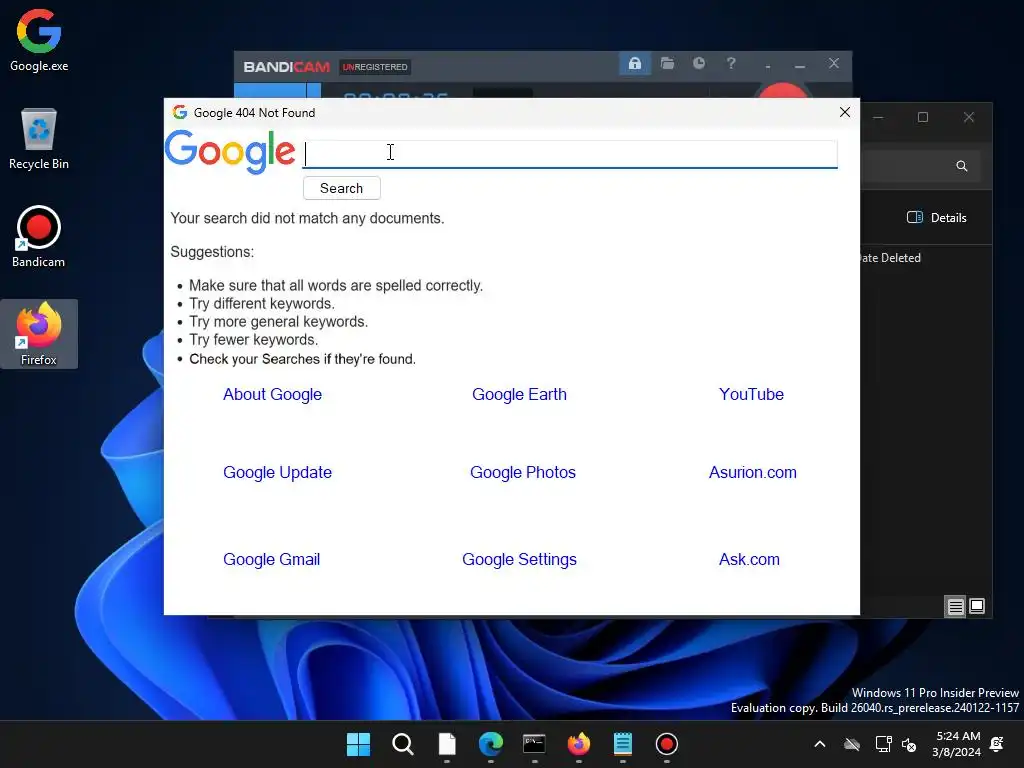Click the muted volume tray icon
This screenshot has width=1024, height=768.
click(908, 744)
